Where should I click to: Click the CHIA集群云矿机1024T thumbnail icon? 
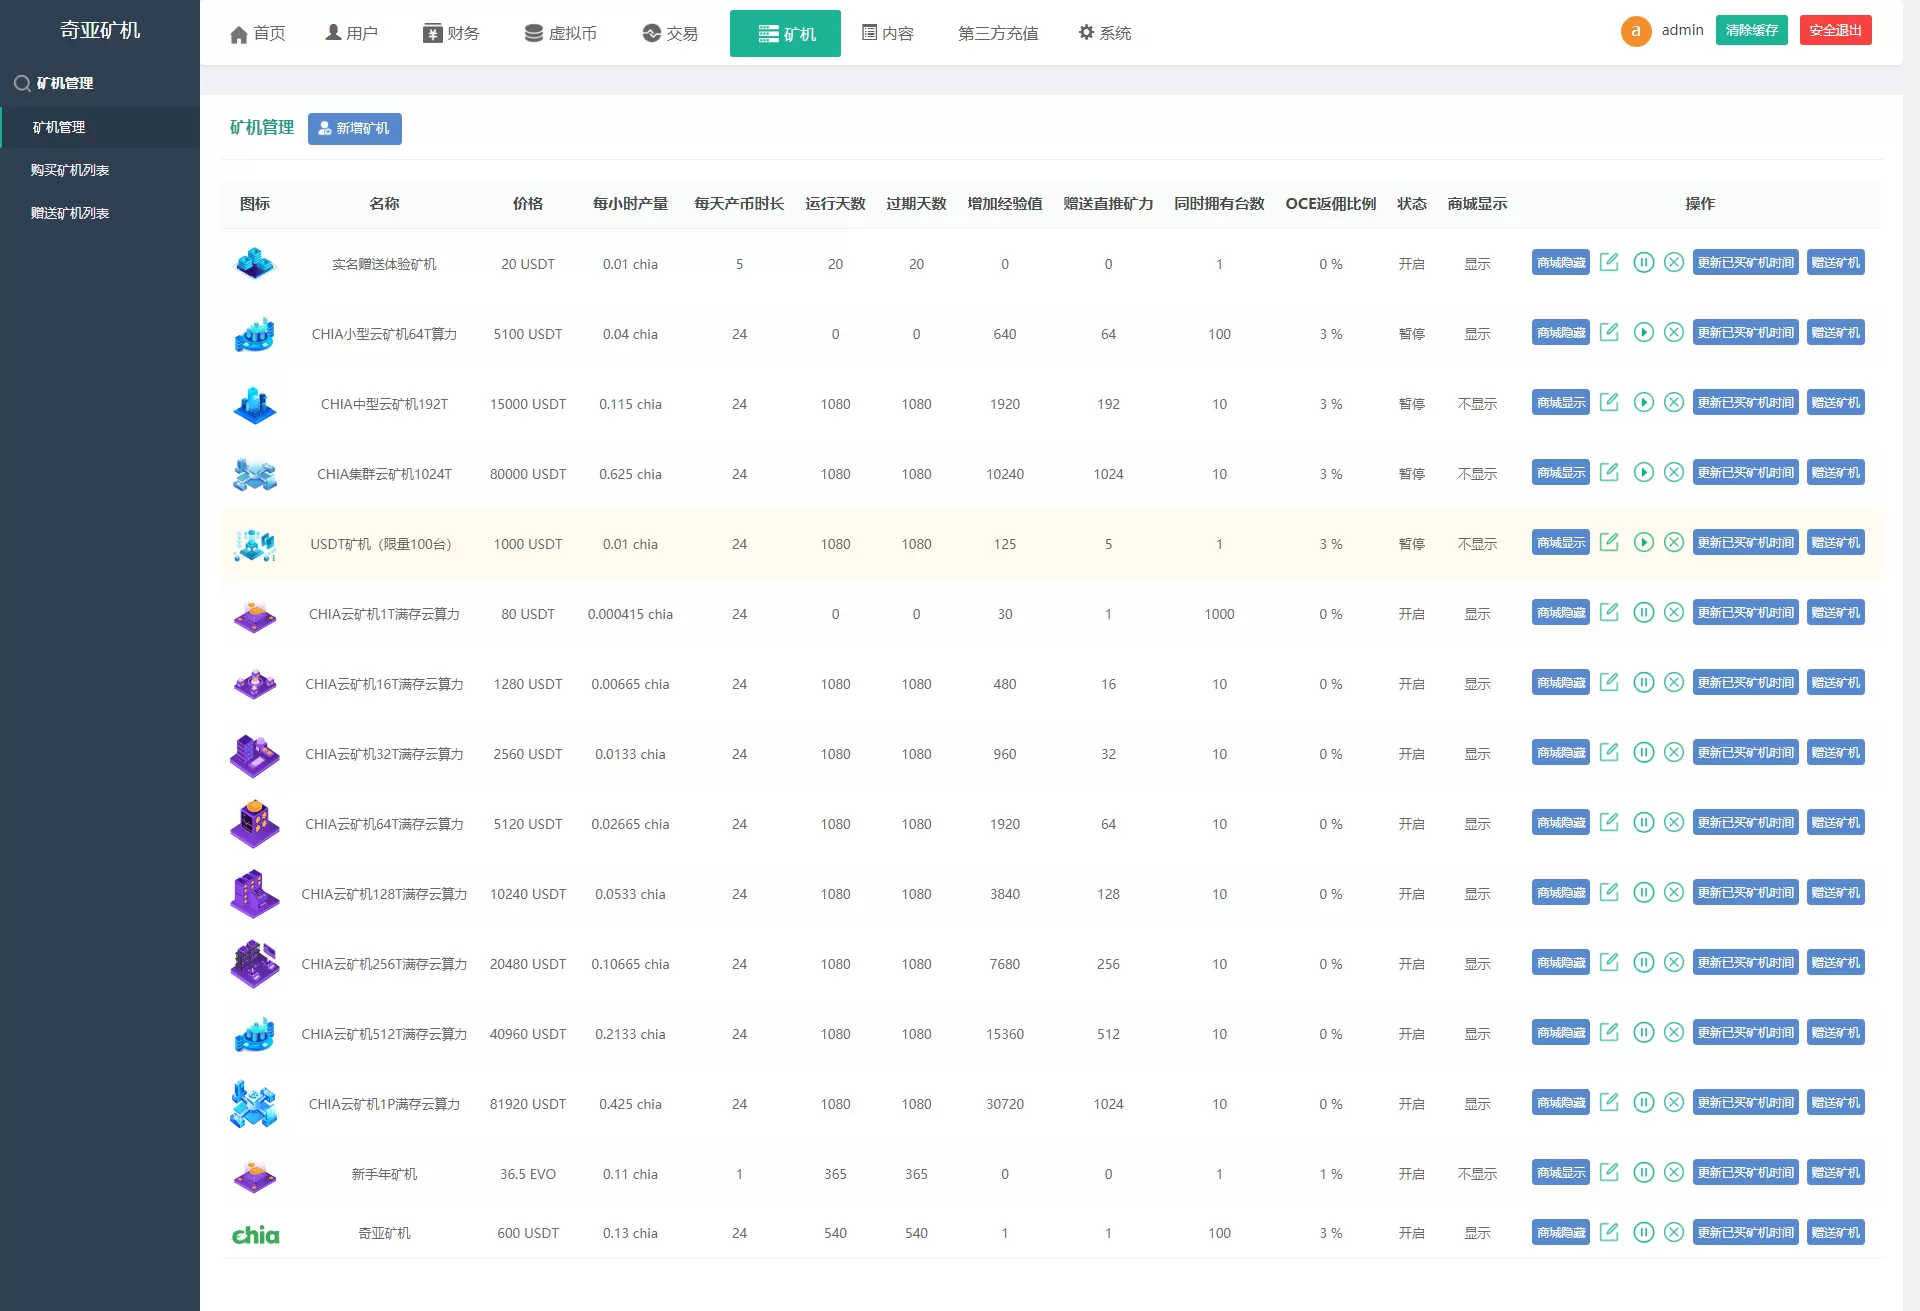(x=254, y=474)
